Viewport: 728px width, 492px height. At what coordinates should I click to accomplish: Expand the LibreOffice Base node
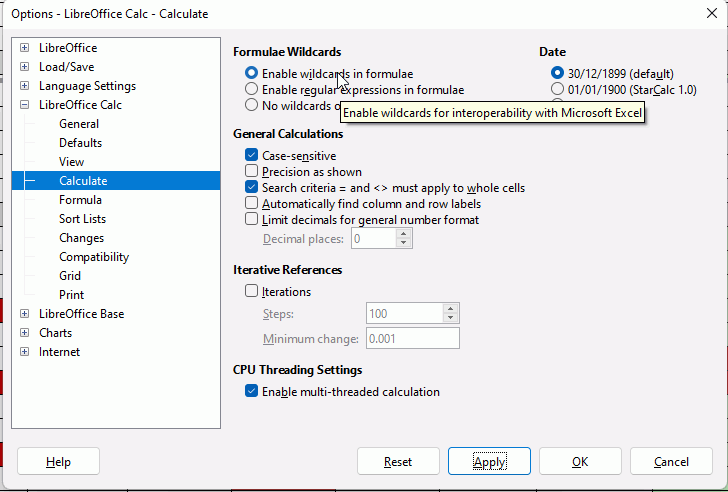point(25,314)
